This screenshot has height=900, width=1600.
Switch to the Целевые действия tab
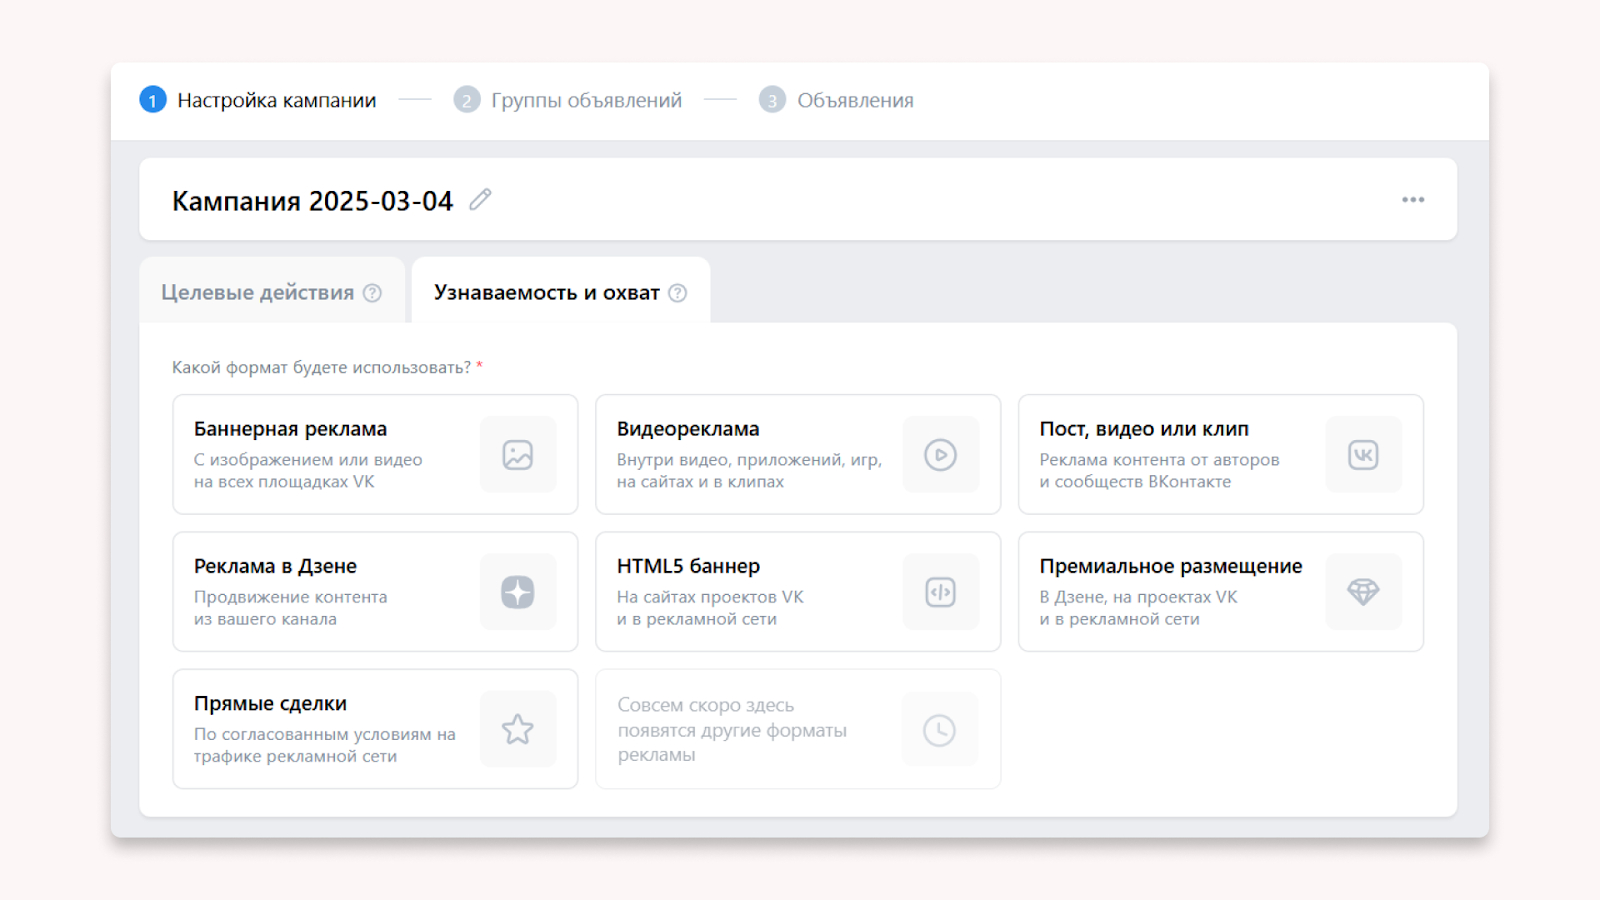tap(257, 293)
